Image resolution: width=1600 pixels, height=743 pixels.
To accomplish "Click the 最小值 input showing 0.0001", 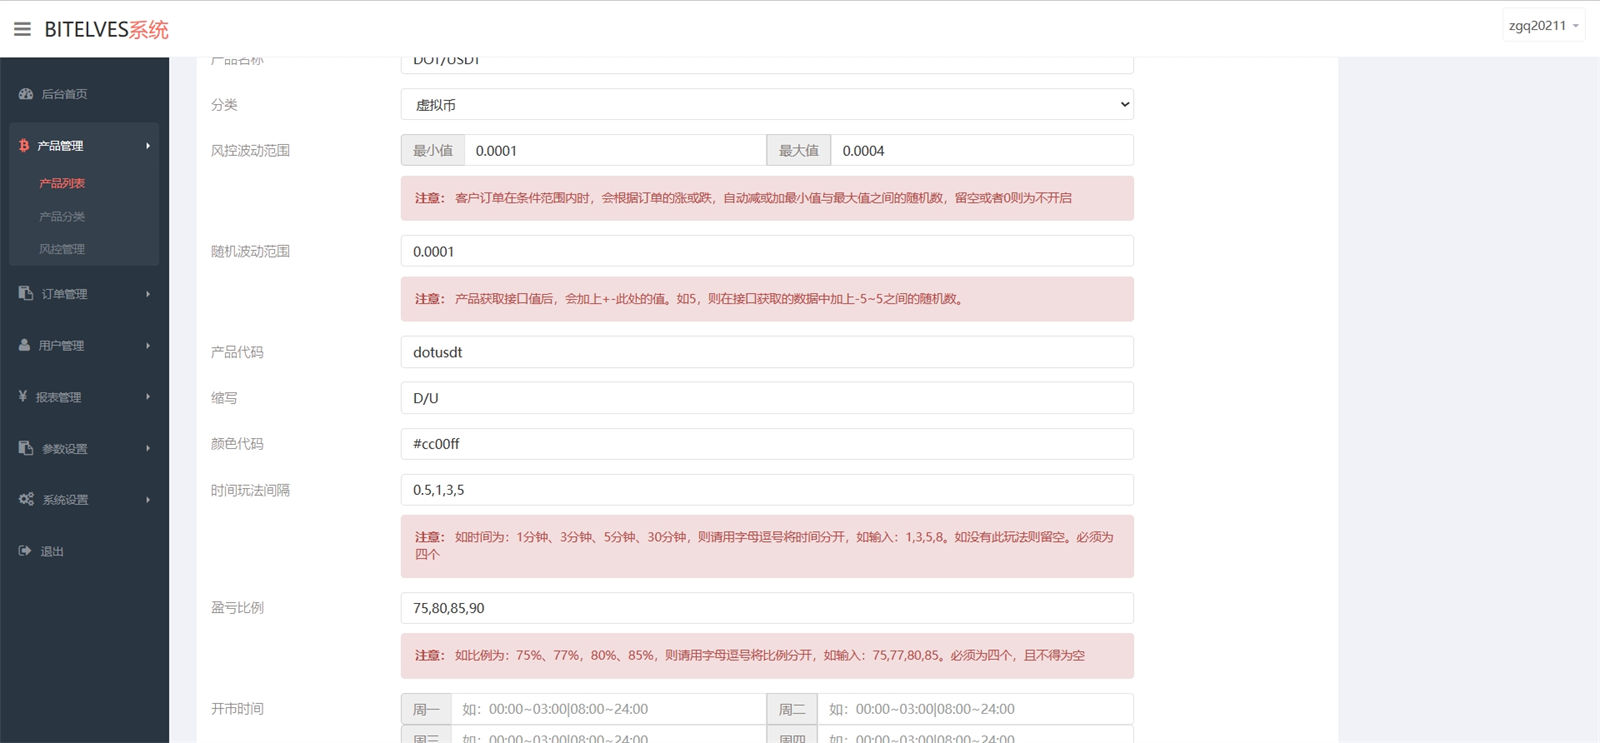I will pos(614,151).
